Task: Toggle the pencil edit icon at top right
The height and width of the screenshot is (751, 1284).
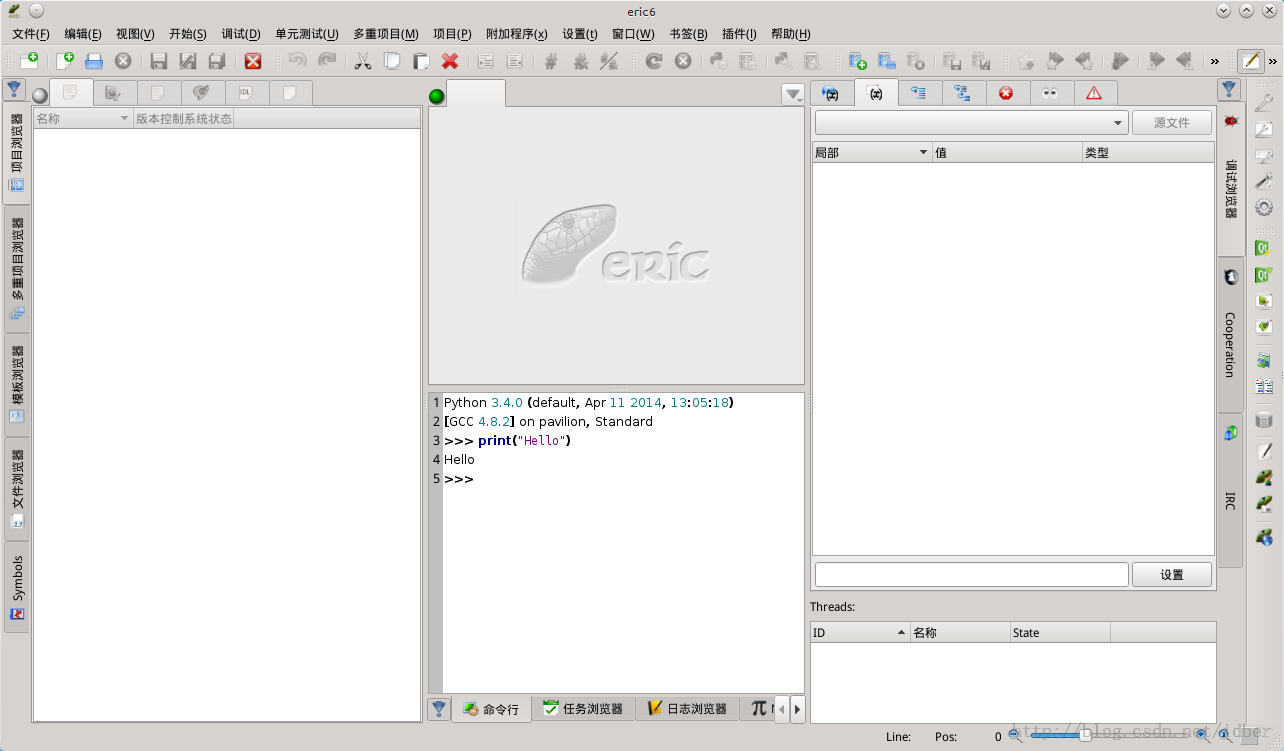Action: tap(1249, 61)
